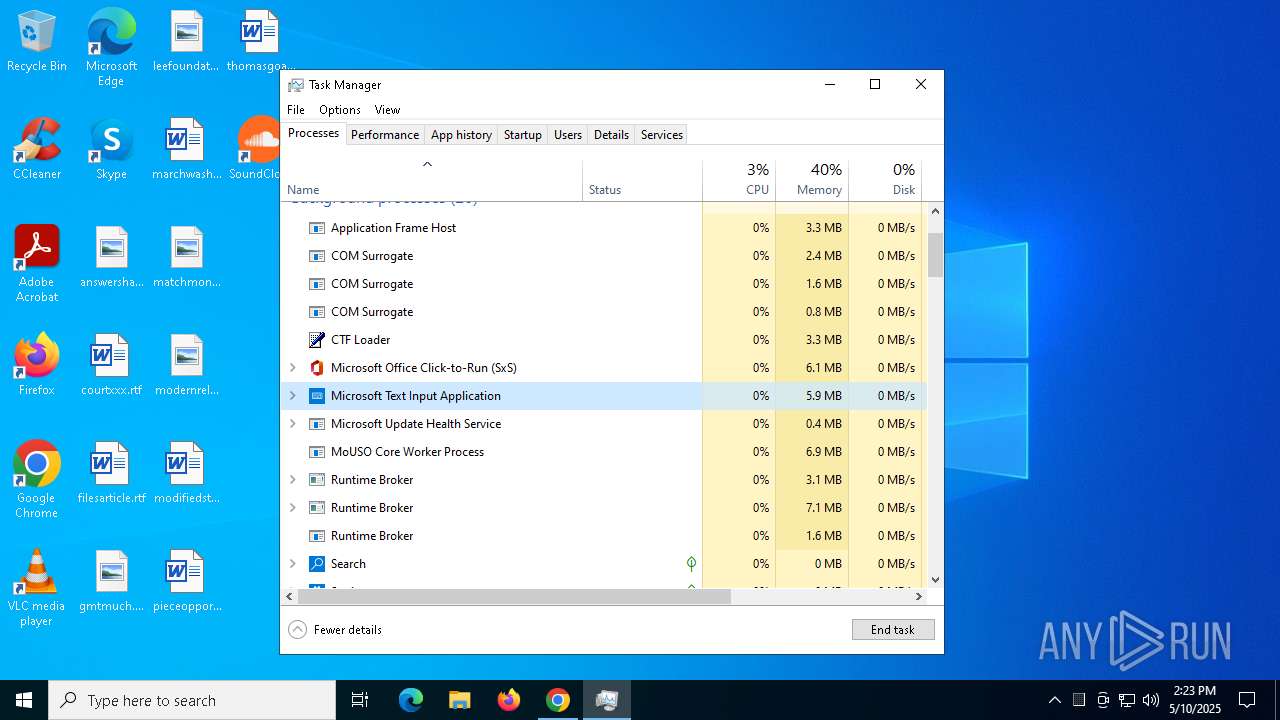The height and width of the screenshot is (720, 1280).
Task: Click the 6.9 MB memory cell
Action: [812, 452]
